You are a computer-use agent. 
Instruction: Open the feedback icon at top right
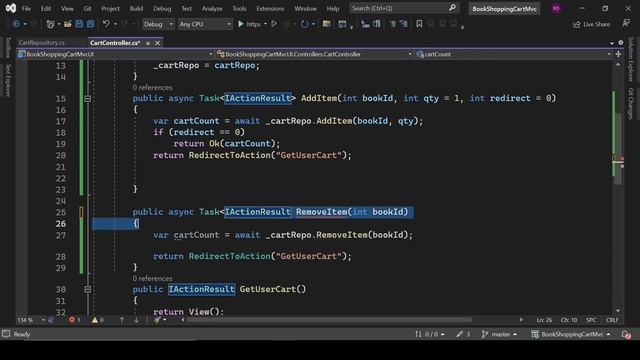click(x=626, y=23)
